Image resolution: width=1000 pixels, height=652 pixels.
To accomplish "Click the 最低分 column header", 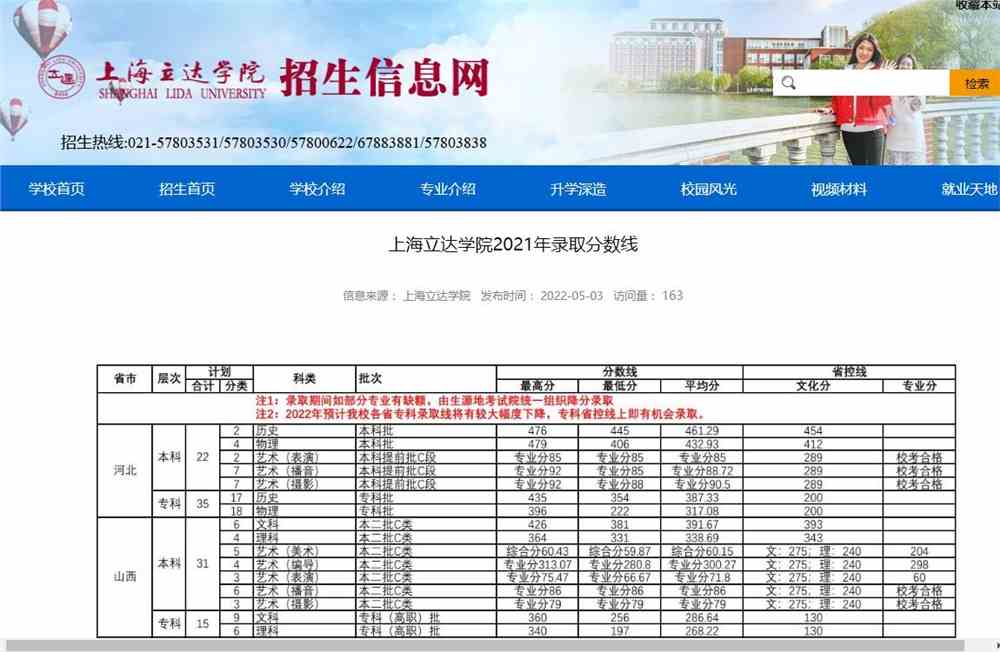I will (x=619, y=386).
